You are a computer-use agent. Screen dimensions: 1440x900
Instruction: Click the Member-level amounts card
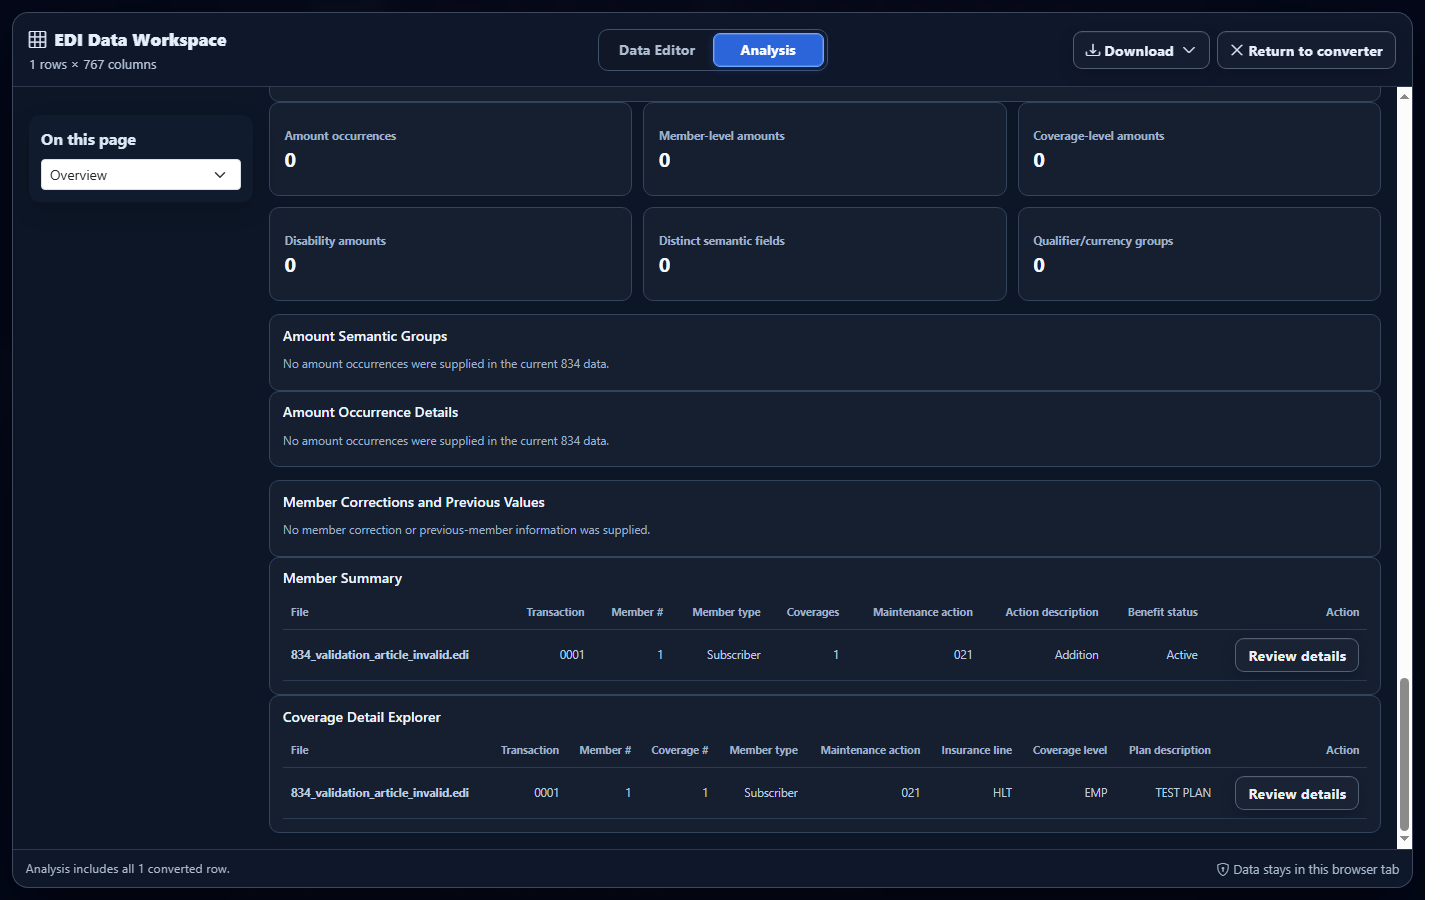click(825, 149)
